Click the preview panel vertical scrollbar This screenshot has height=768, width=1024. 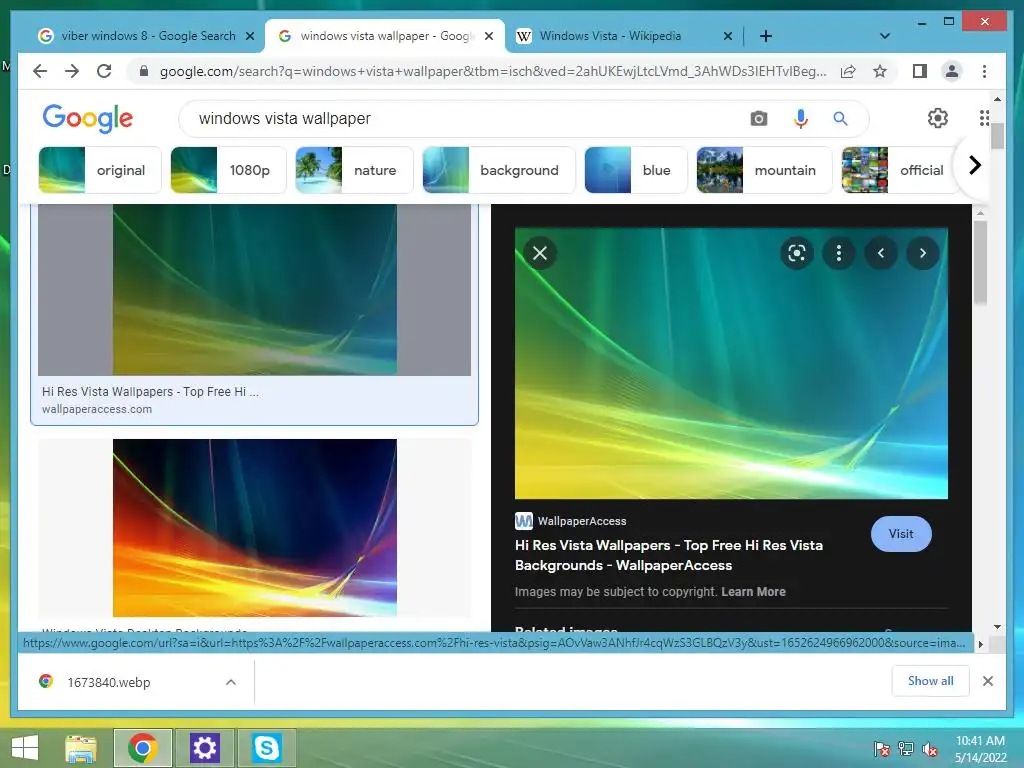coord(980,263)
